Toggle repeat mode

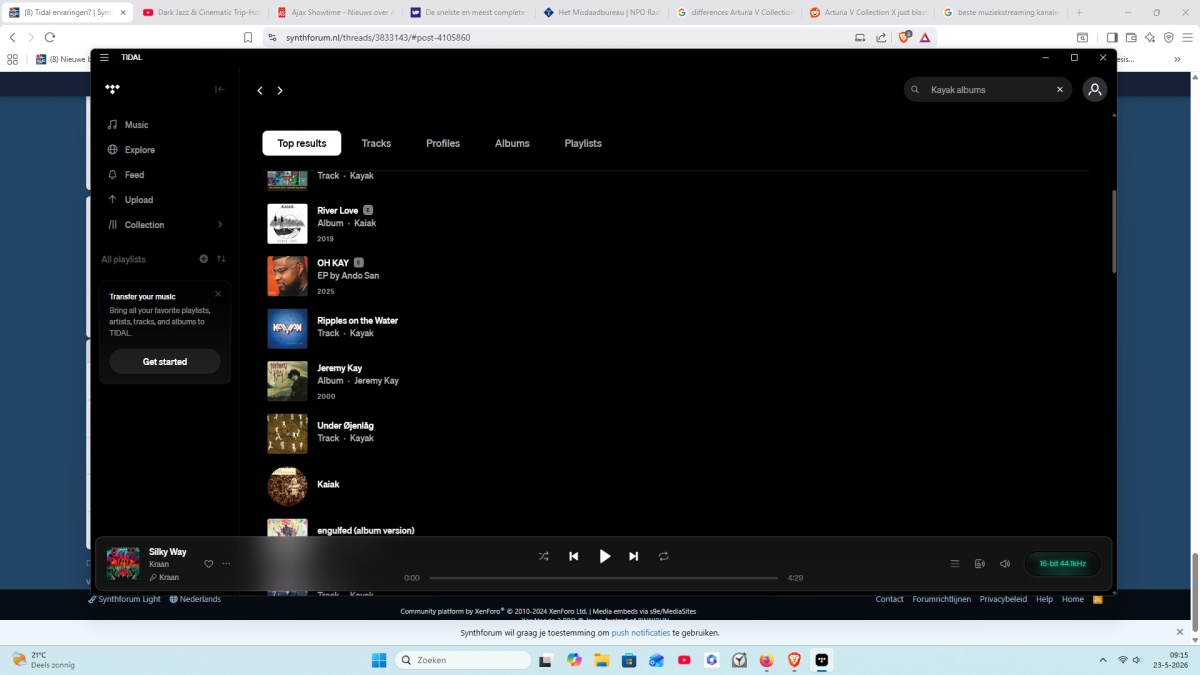663,556
